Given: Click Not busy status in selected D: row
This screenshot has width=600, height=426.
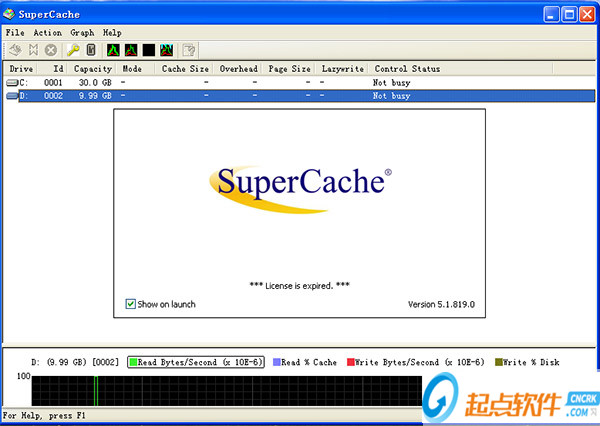Looking at the screenshot, I should click(391, 96).
